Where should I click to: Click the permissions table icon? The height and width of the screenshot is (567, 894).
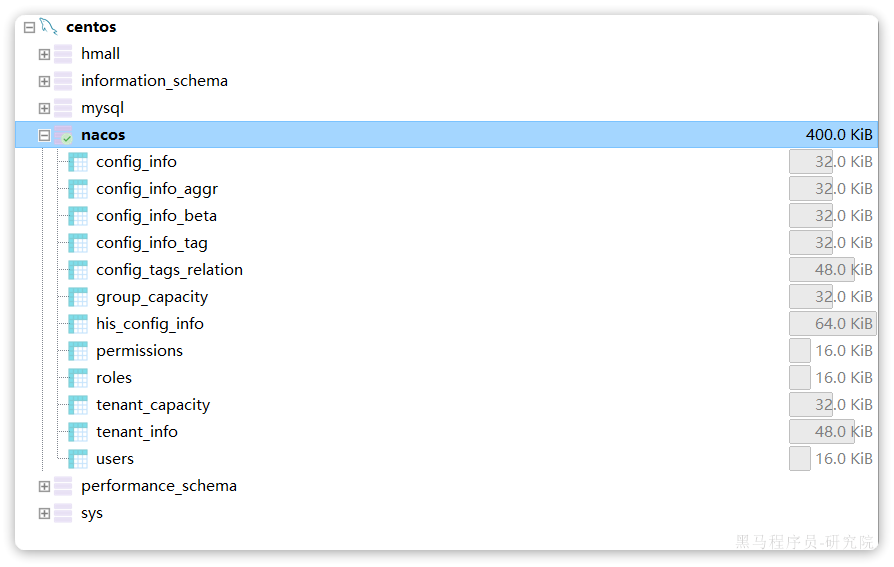point(78,351)
